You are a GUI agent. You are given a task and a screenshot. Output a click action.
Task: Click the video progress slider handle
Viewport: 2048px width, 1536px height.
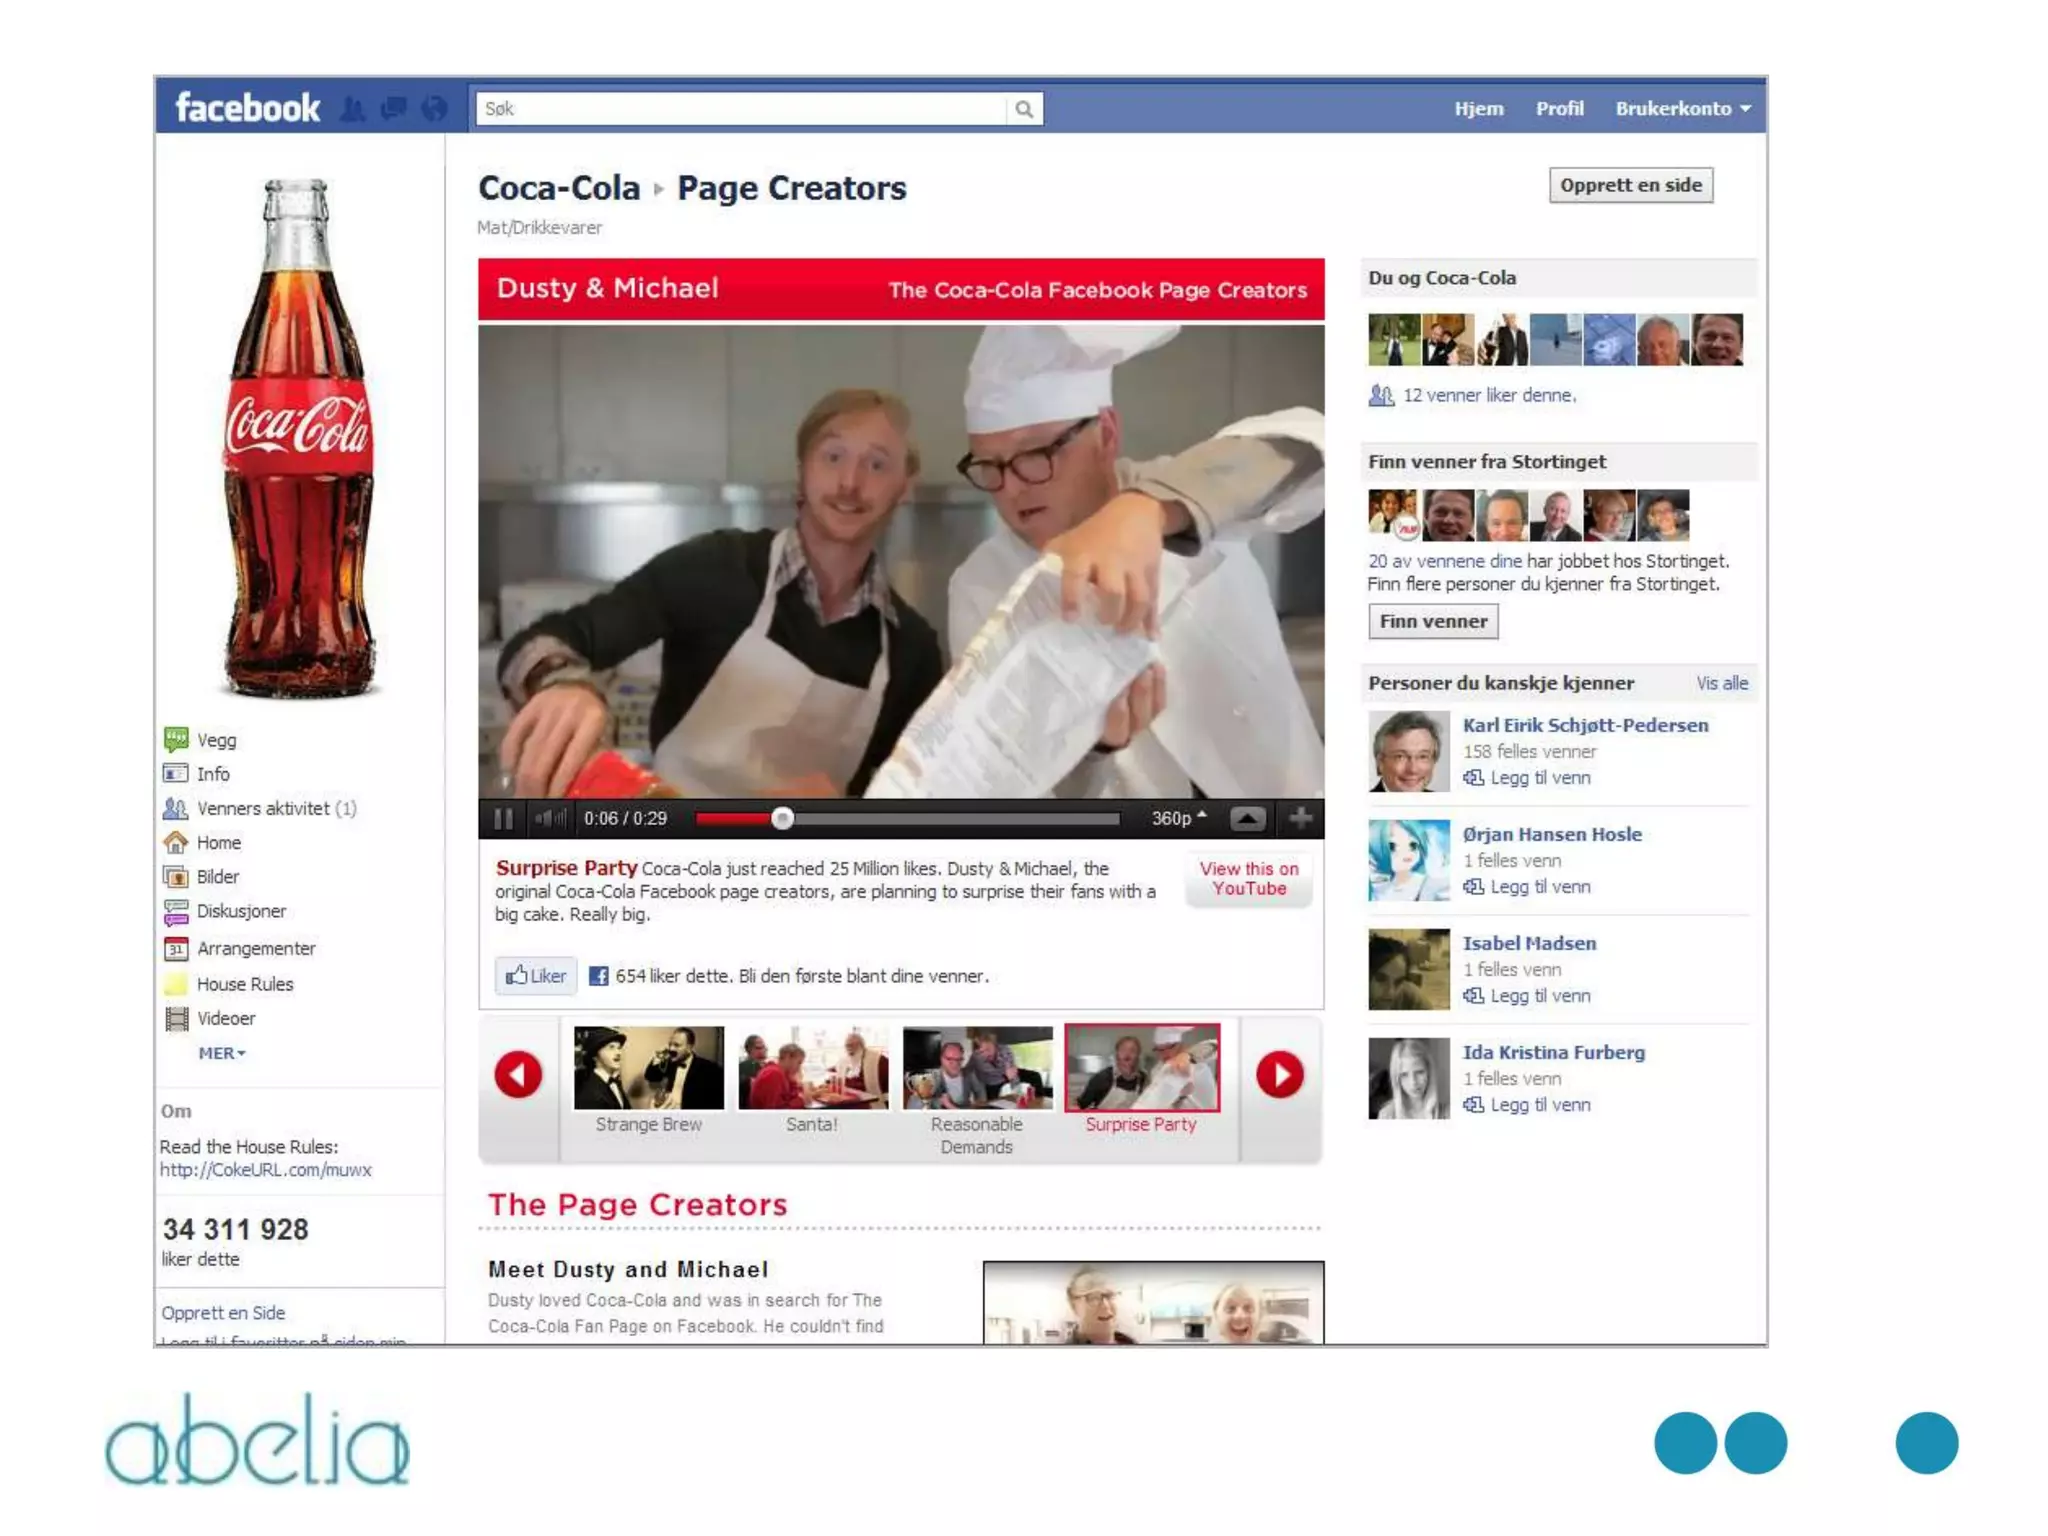click(783, 819)
